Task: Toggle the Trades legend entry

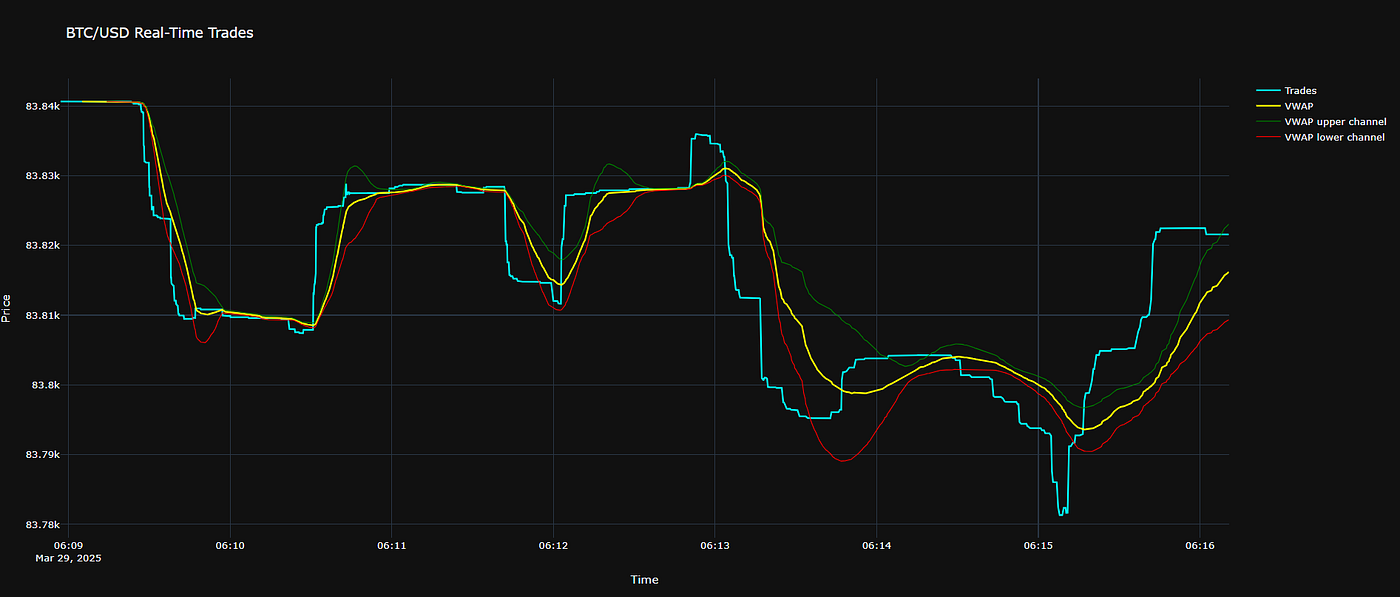Action: point(1286,91)
